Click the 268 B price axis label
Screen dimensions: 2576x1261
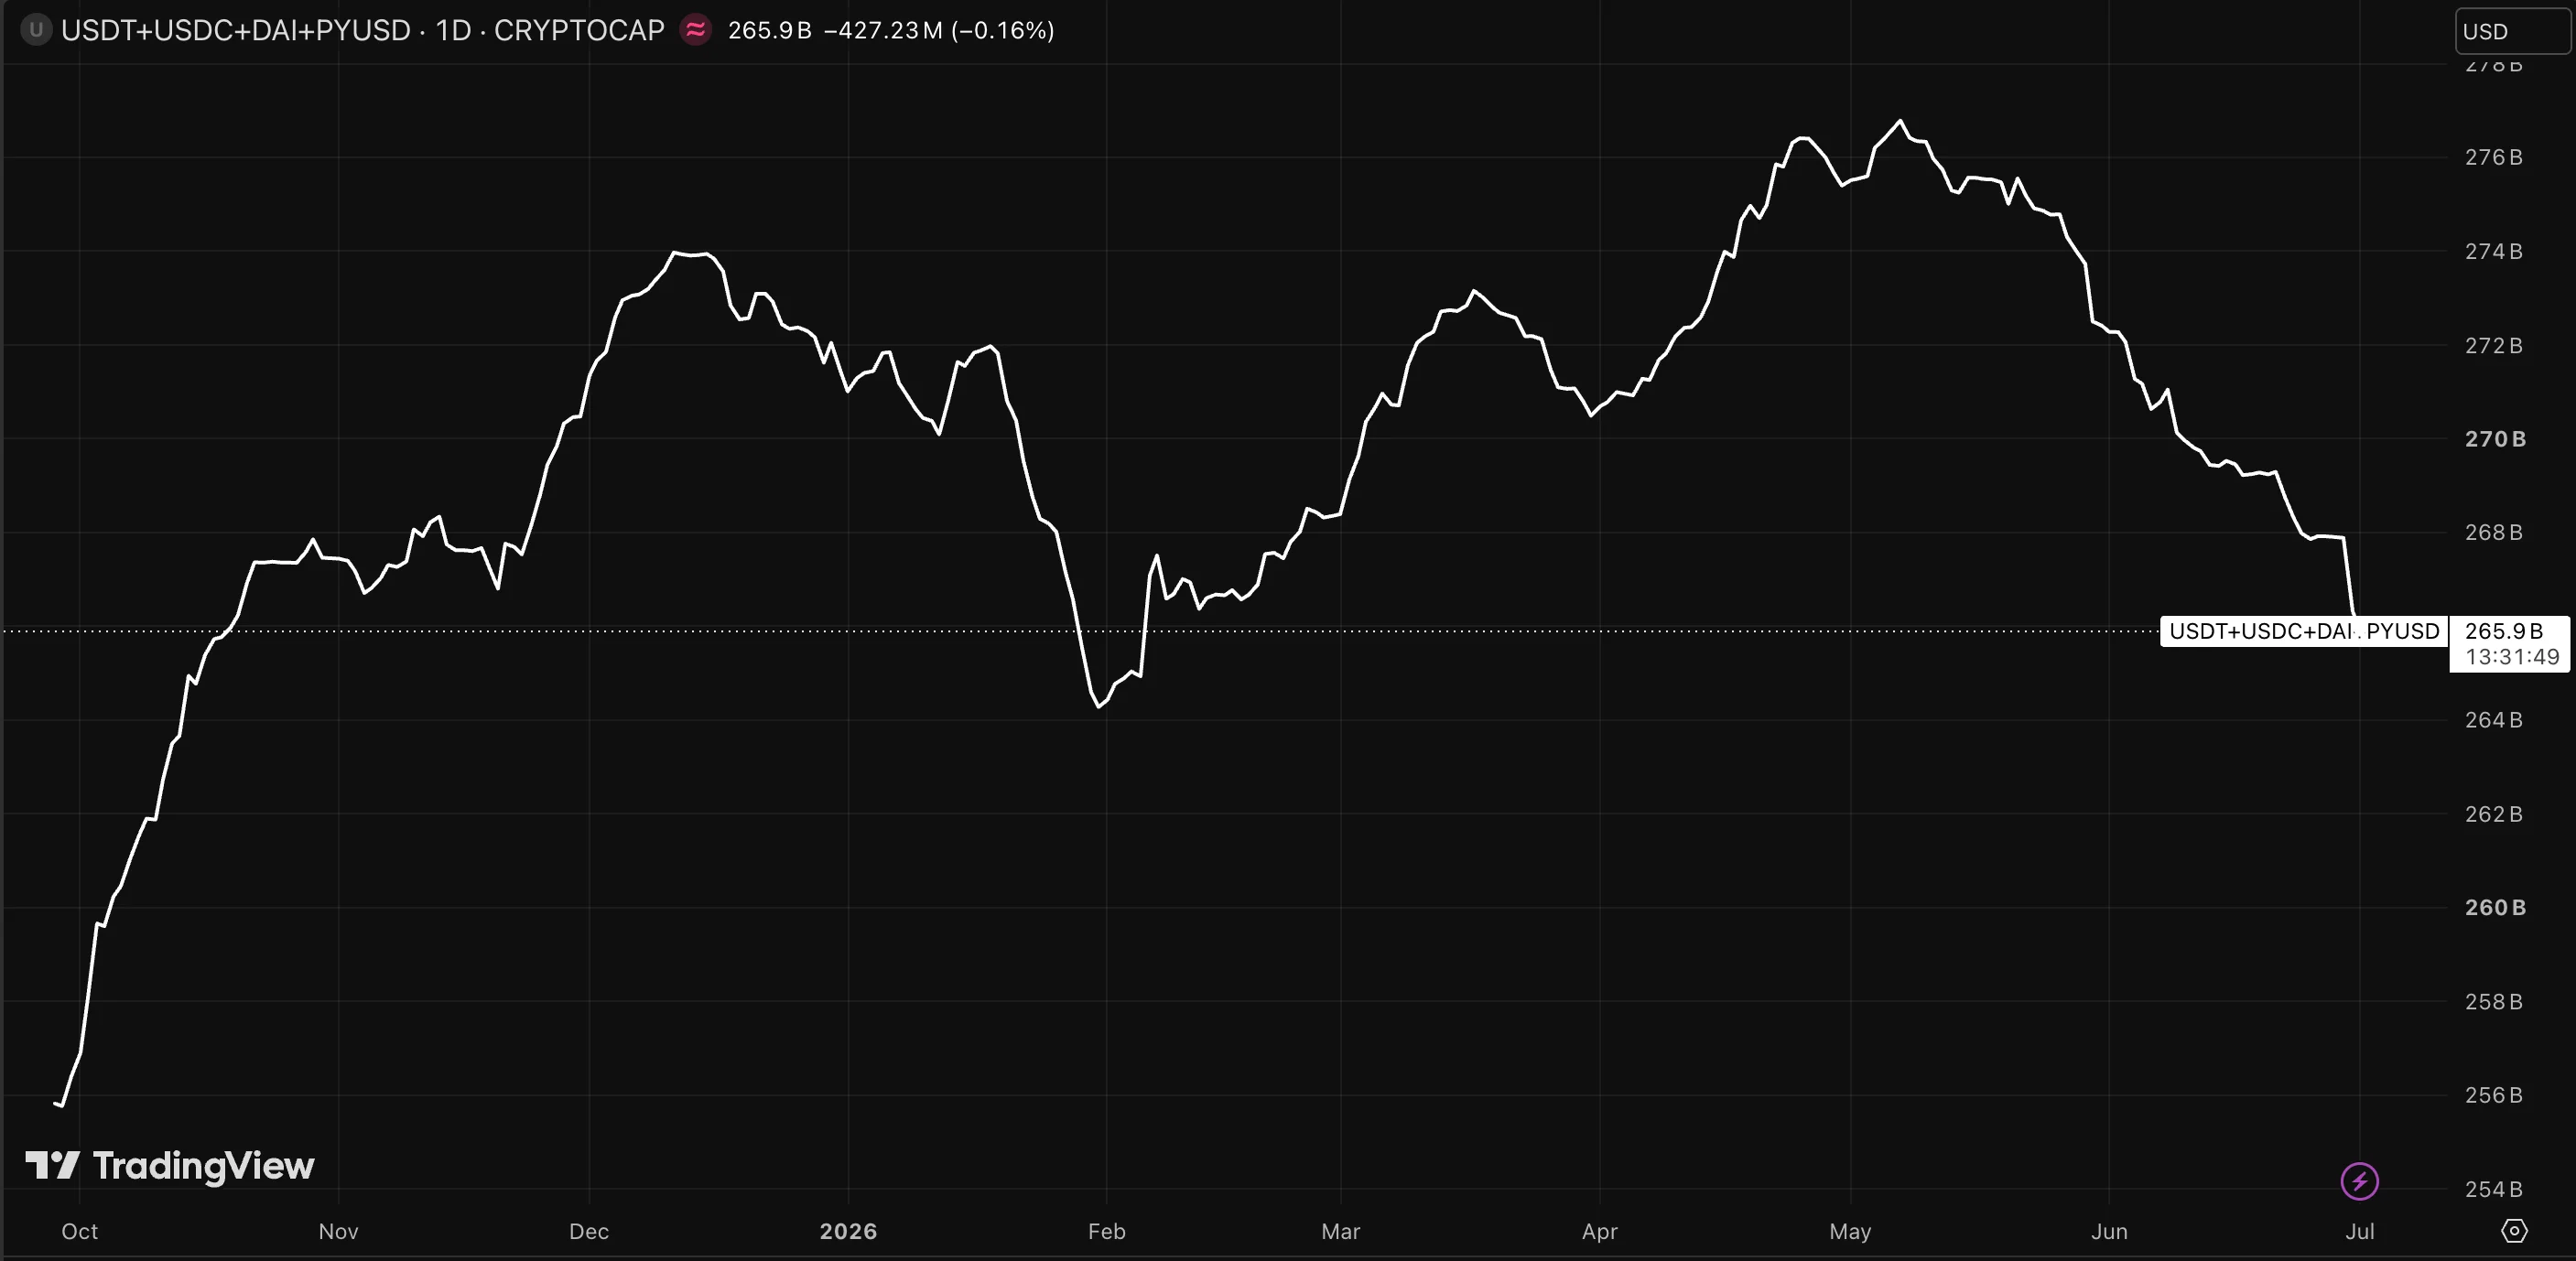click(x=2494, y=532)
